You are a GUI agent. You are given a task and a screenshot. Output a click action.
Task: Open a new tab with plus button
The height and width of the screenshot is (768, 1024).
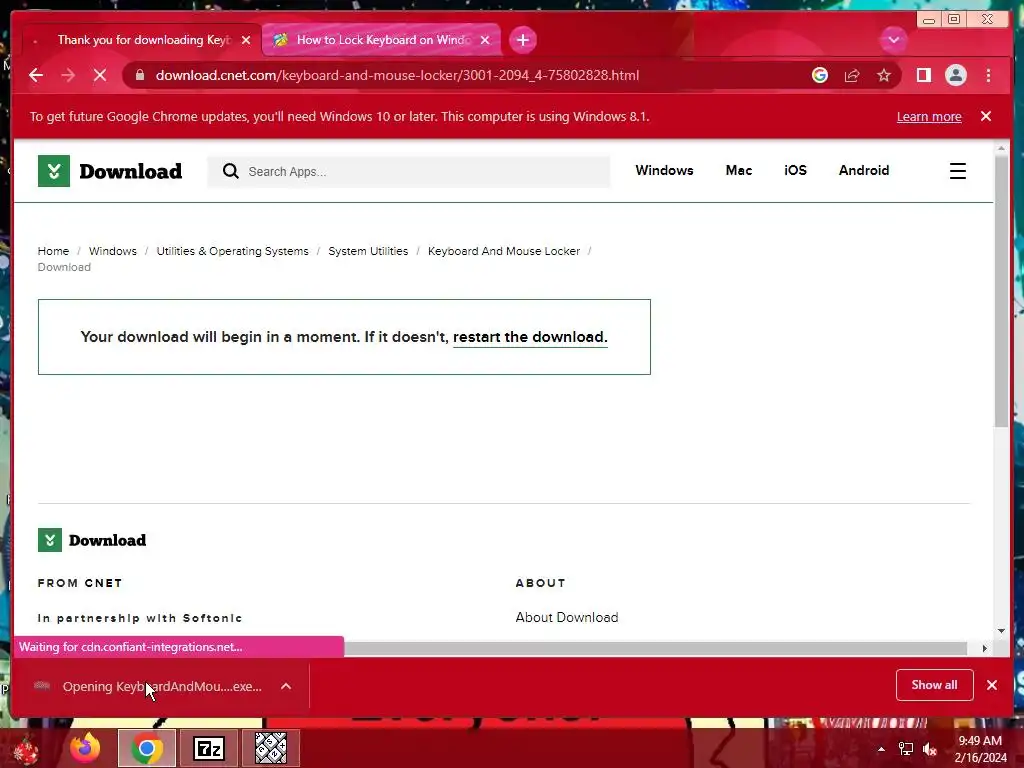[x=522, y=40]
